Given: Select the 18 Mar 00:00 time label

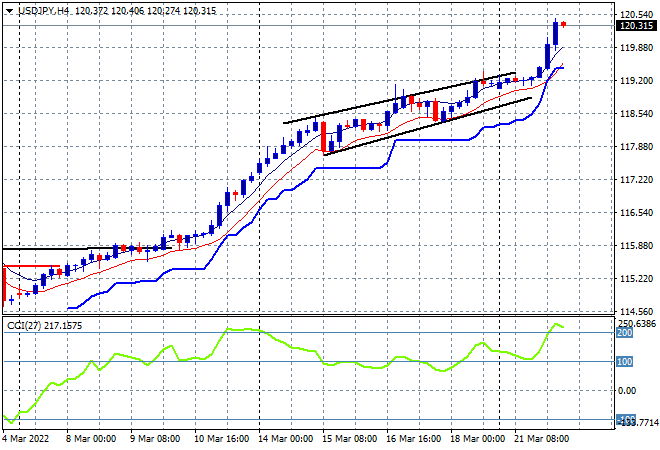Looking at the screenshot, I should click(477, 439).
